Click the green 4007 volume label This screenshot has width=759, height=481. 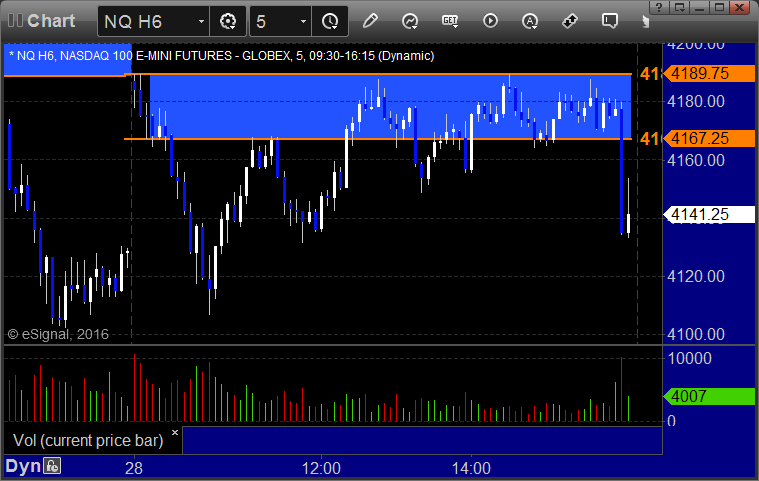[709, 396]
